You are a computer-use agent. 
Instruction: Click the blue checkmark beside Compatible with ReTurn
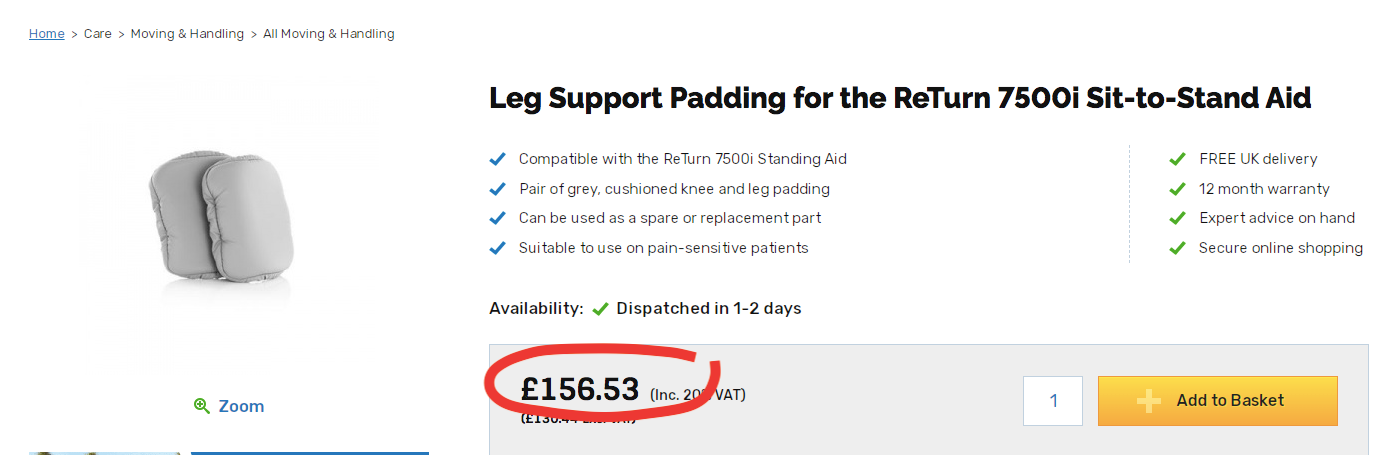point(497,159)
